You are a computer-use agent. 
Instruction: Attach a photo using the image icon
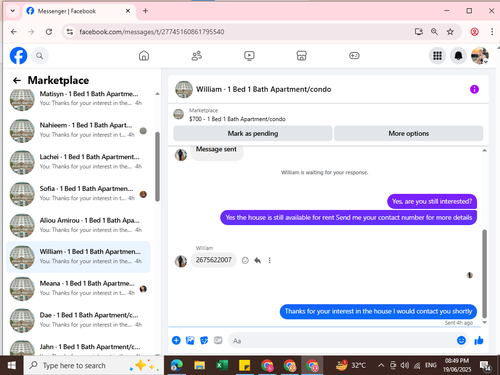(190, 340)
